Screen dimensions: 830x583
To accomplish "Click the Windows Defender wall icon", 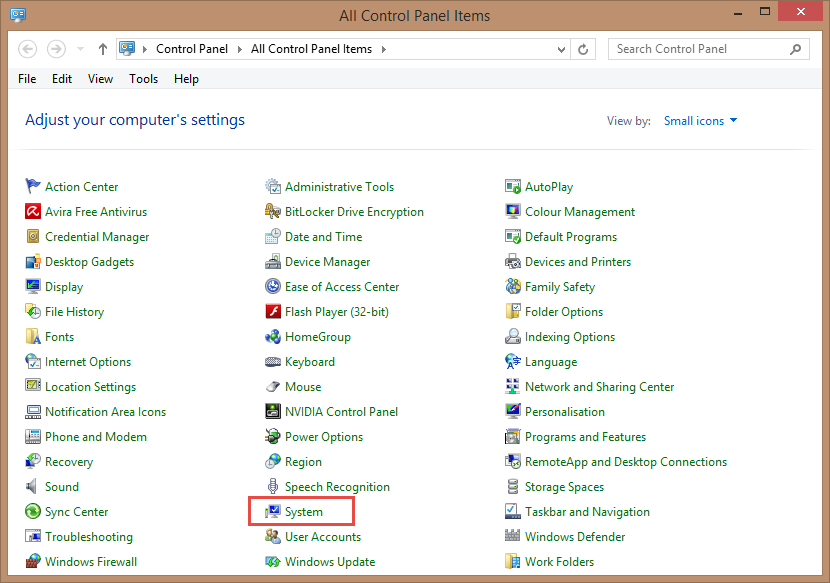I will tap(512, 536).
